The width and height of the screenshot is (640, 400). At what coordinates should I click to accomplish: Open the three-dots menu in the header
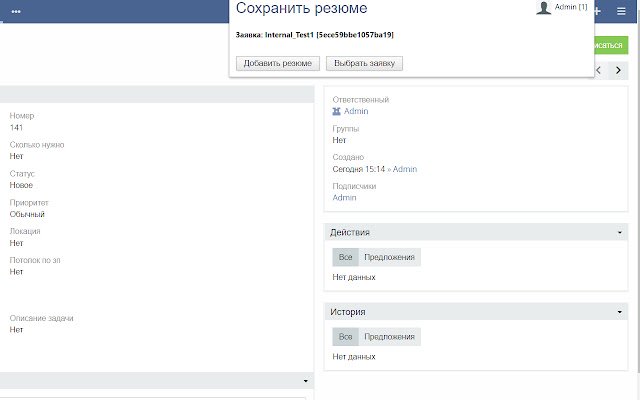(16, 11)
